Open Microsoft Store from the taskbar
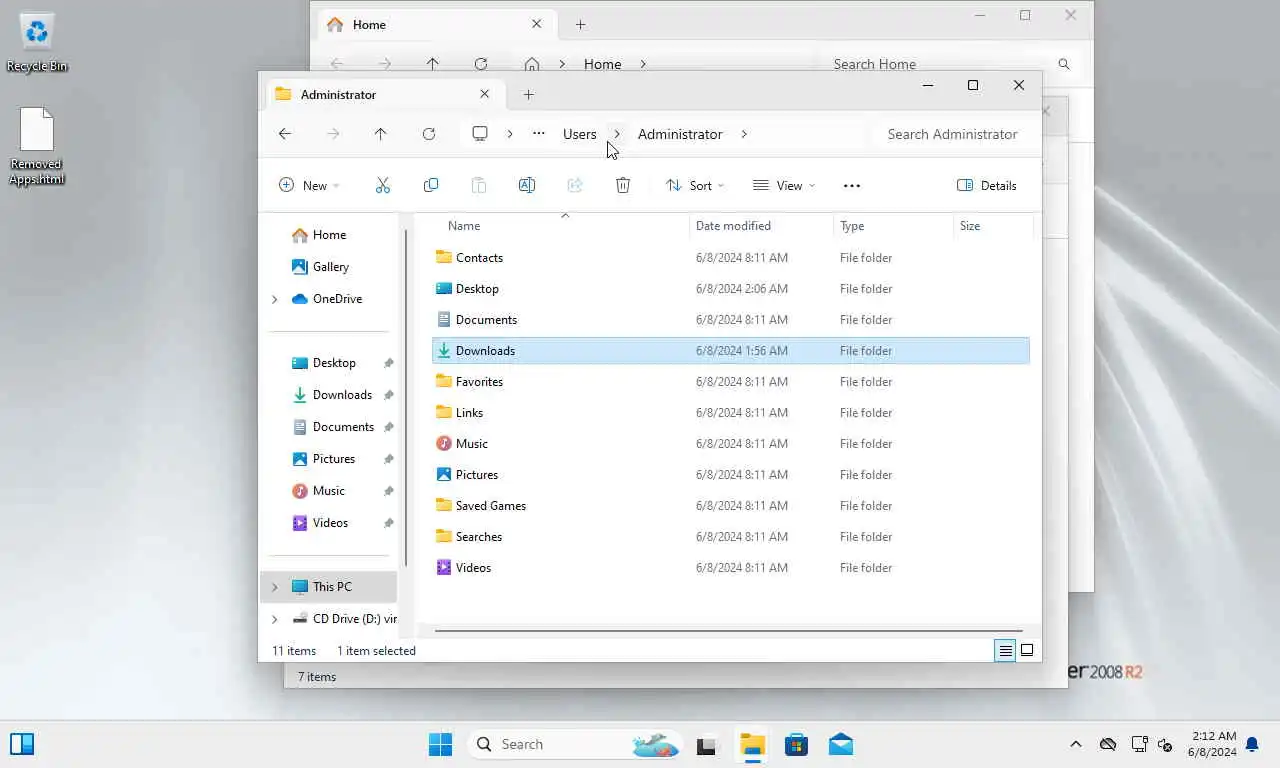Viewport: 1280px width, 768px height. (796, 744)
